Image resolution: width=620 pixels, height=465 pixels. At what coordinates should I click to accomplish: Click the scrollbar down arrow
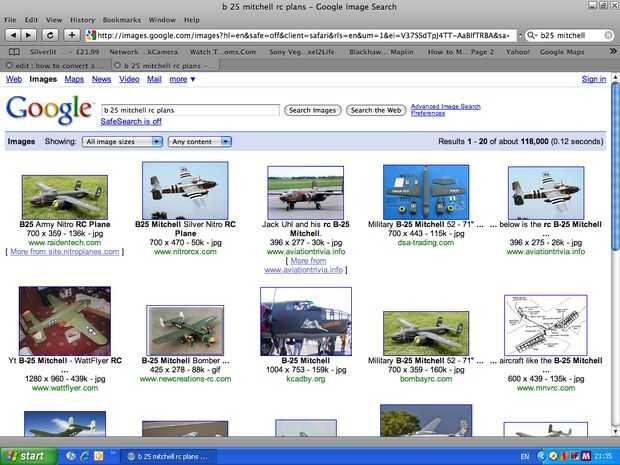click(615, 431)
